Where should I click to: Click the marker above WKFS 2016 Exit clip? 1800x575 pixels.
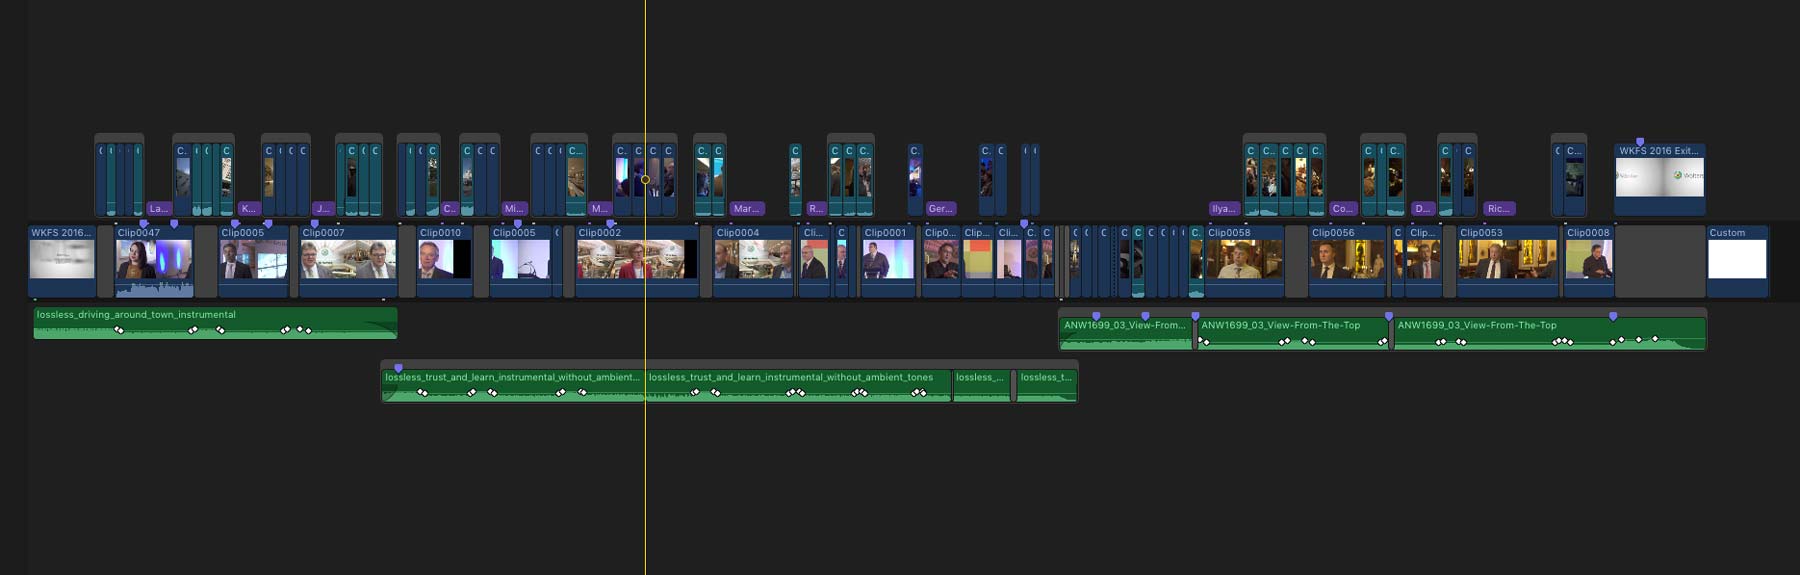coord(1640,142)
